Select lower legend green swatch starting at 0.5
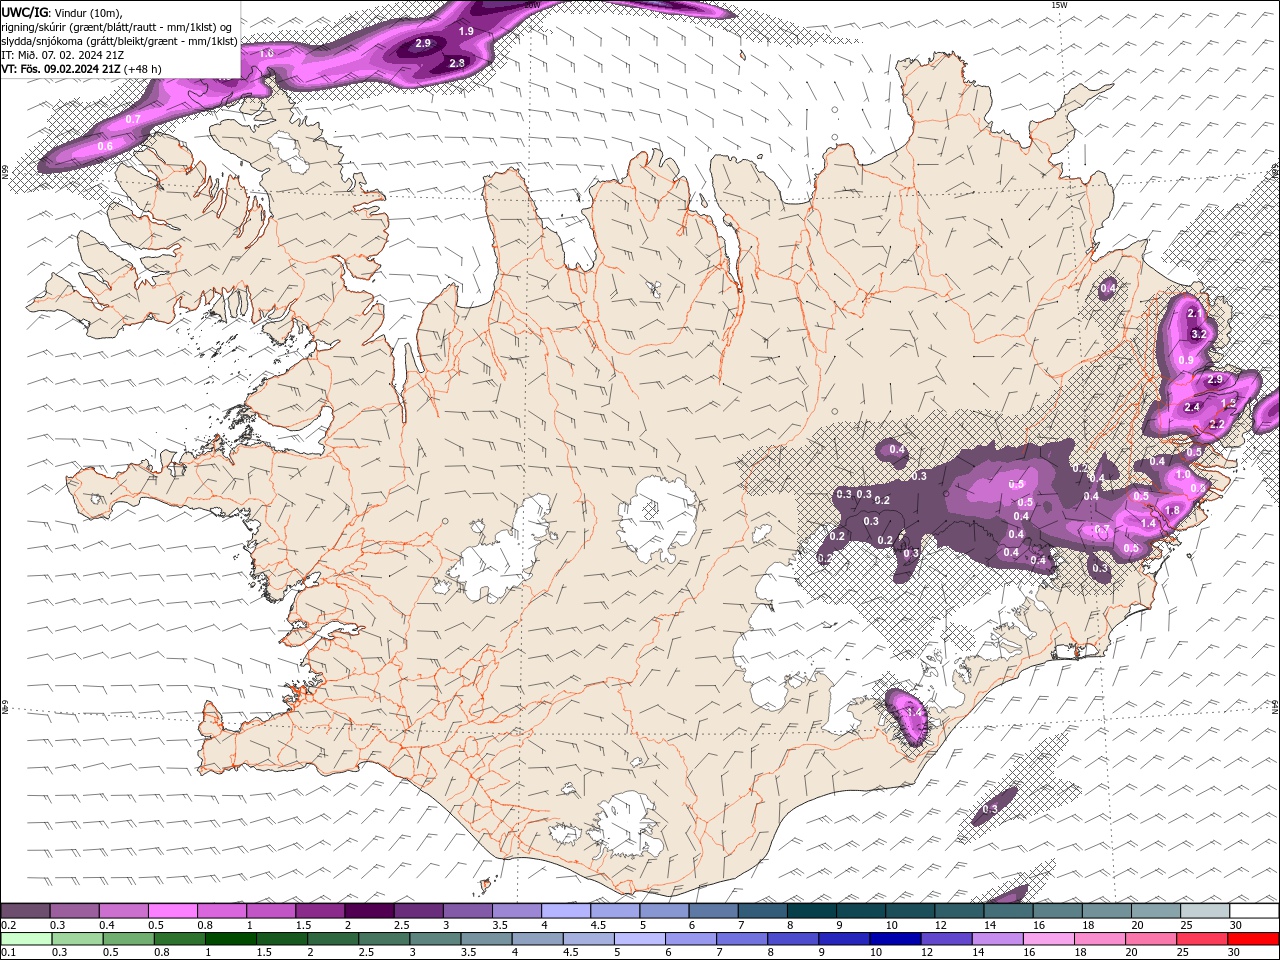Viewport: 1280px width, 960px height. [x=128, y=938]
